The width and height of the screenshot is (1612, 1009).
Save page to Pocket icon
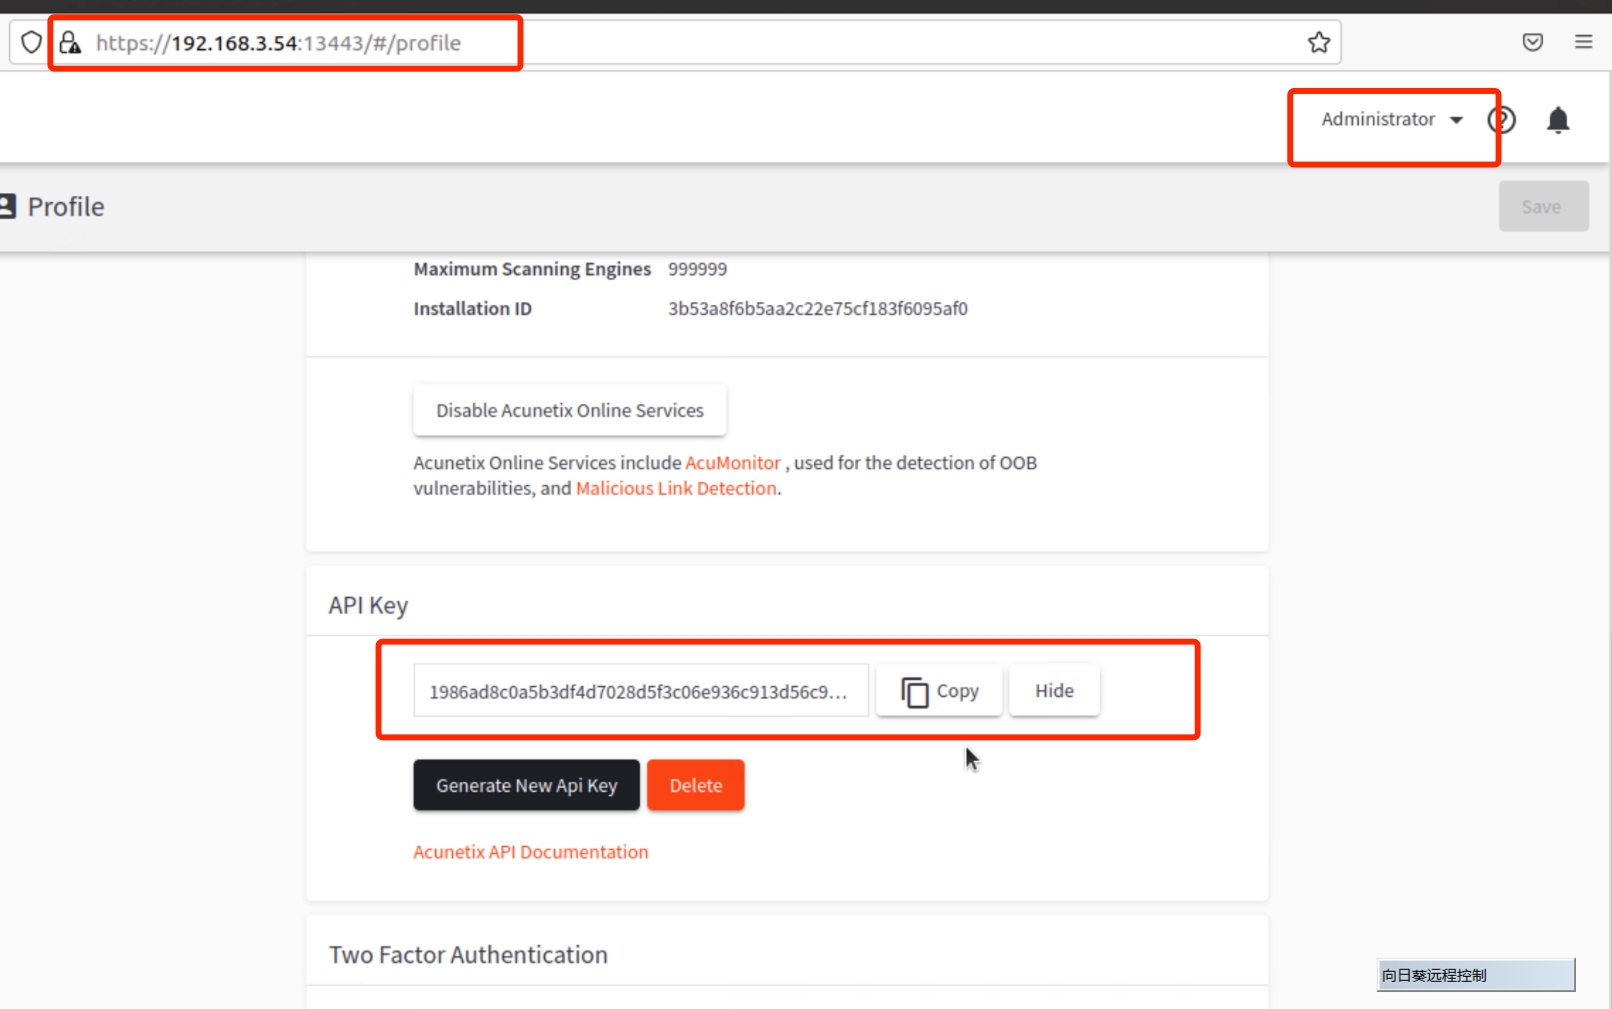pyautogui.click(x=1532, y=42)
